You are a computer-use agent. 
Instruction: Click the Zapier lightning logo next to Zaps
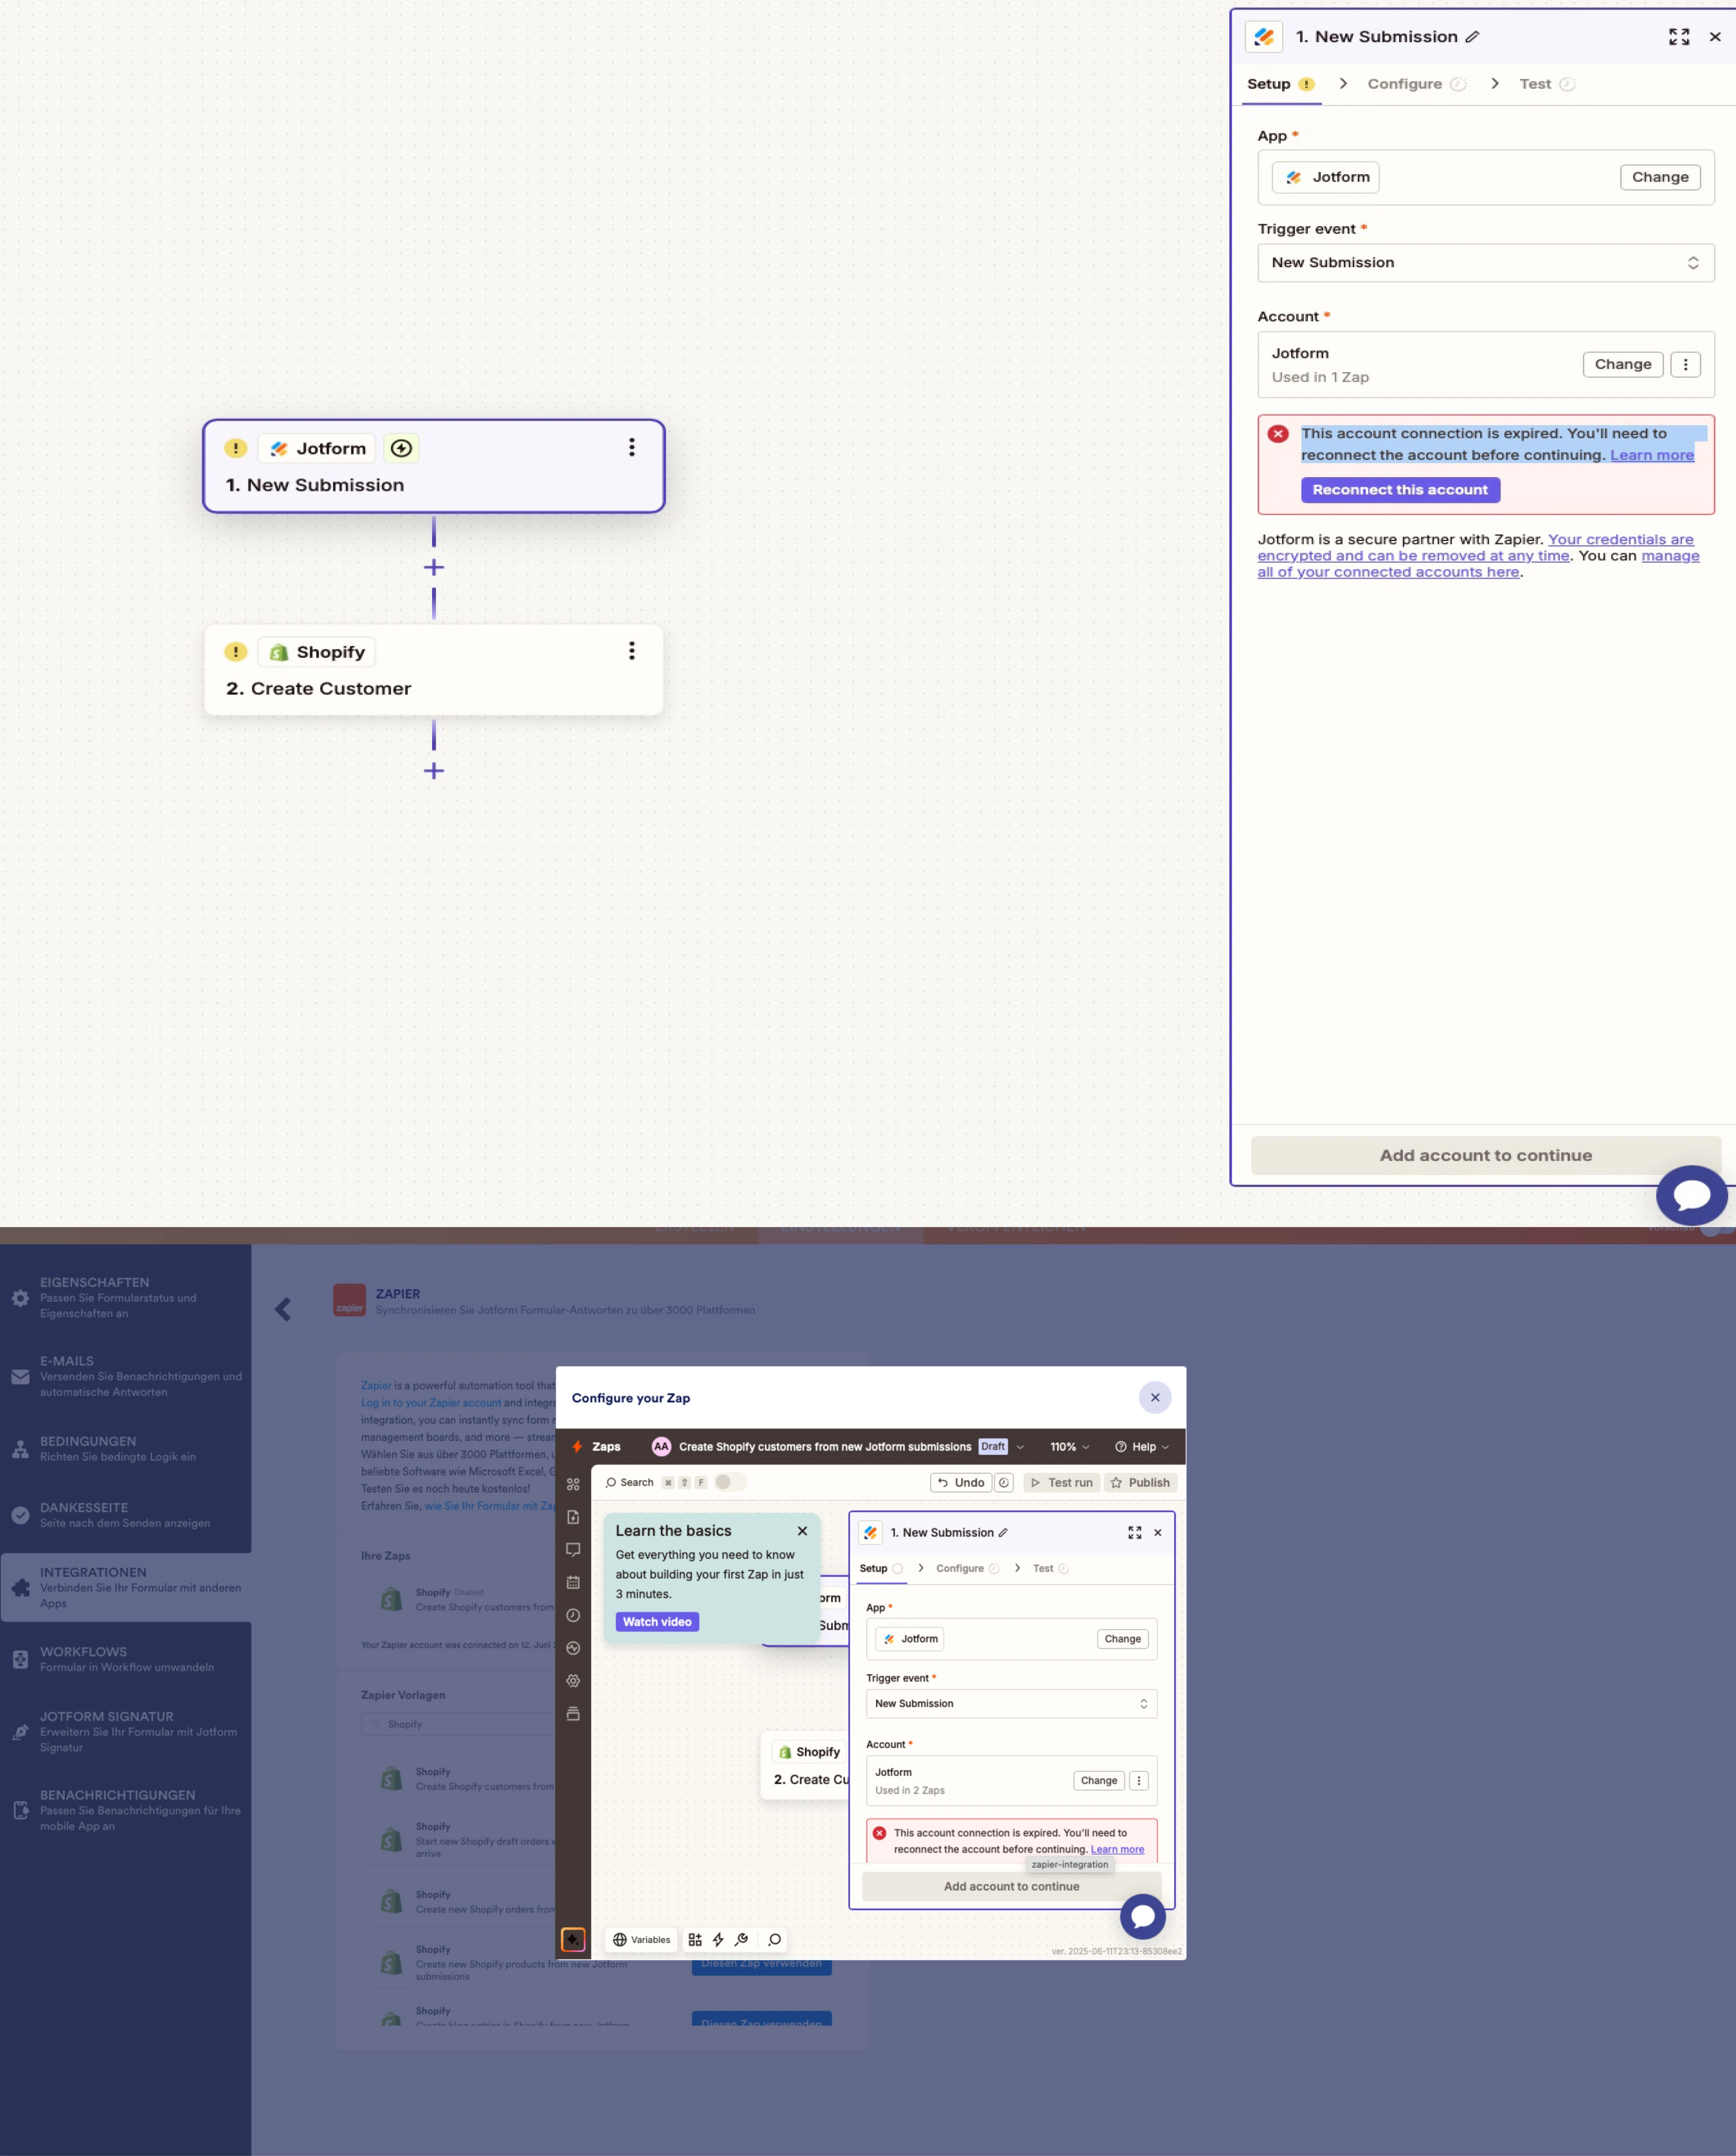point(578,1446)
